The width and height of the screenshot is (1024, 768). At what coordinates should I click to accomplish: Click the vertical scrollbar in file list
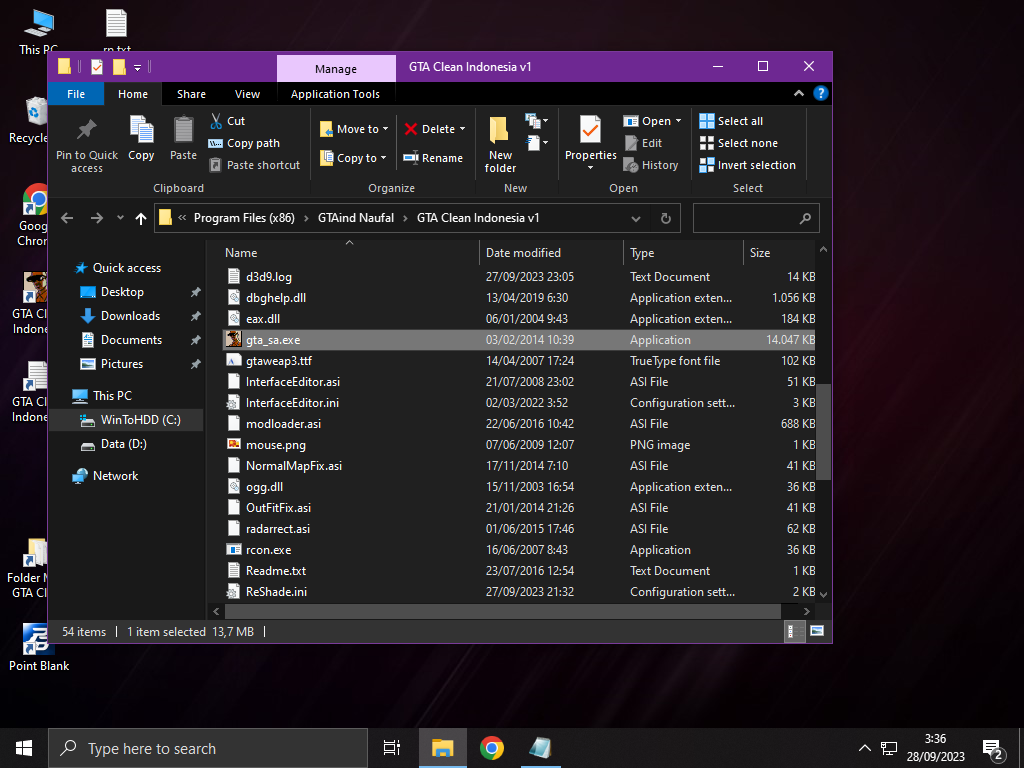coord(824,431)
